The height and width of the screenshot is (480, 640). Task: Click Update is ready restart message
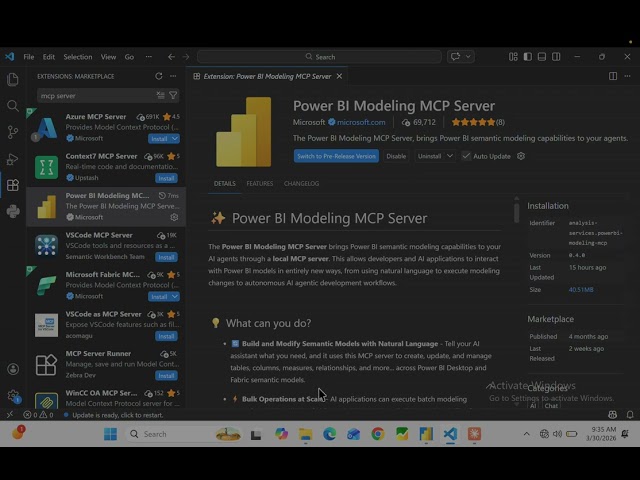(x=118, y=415)
